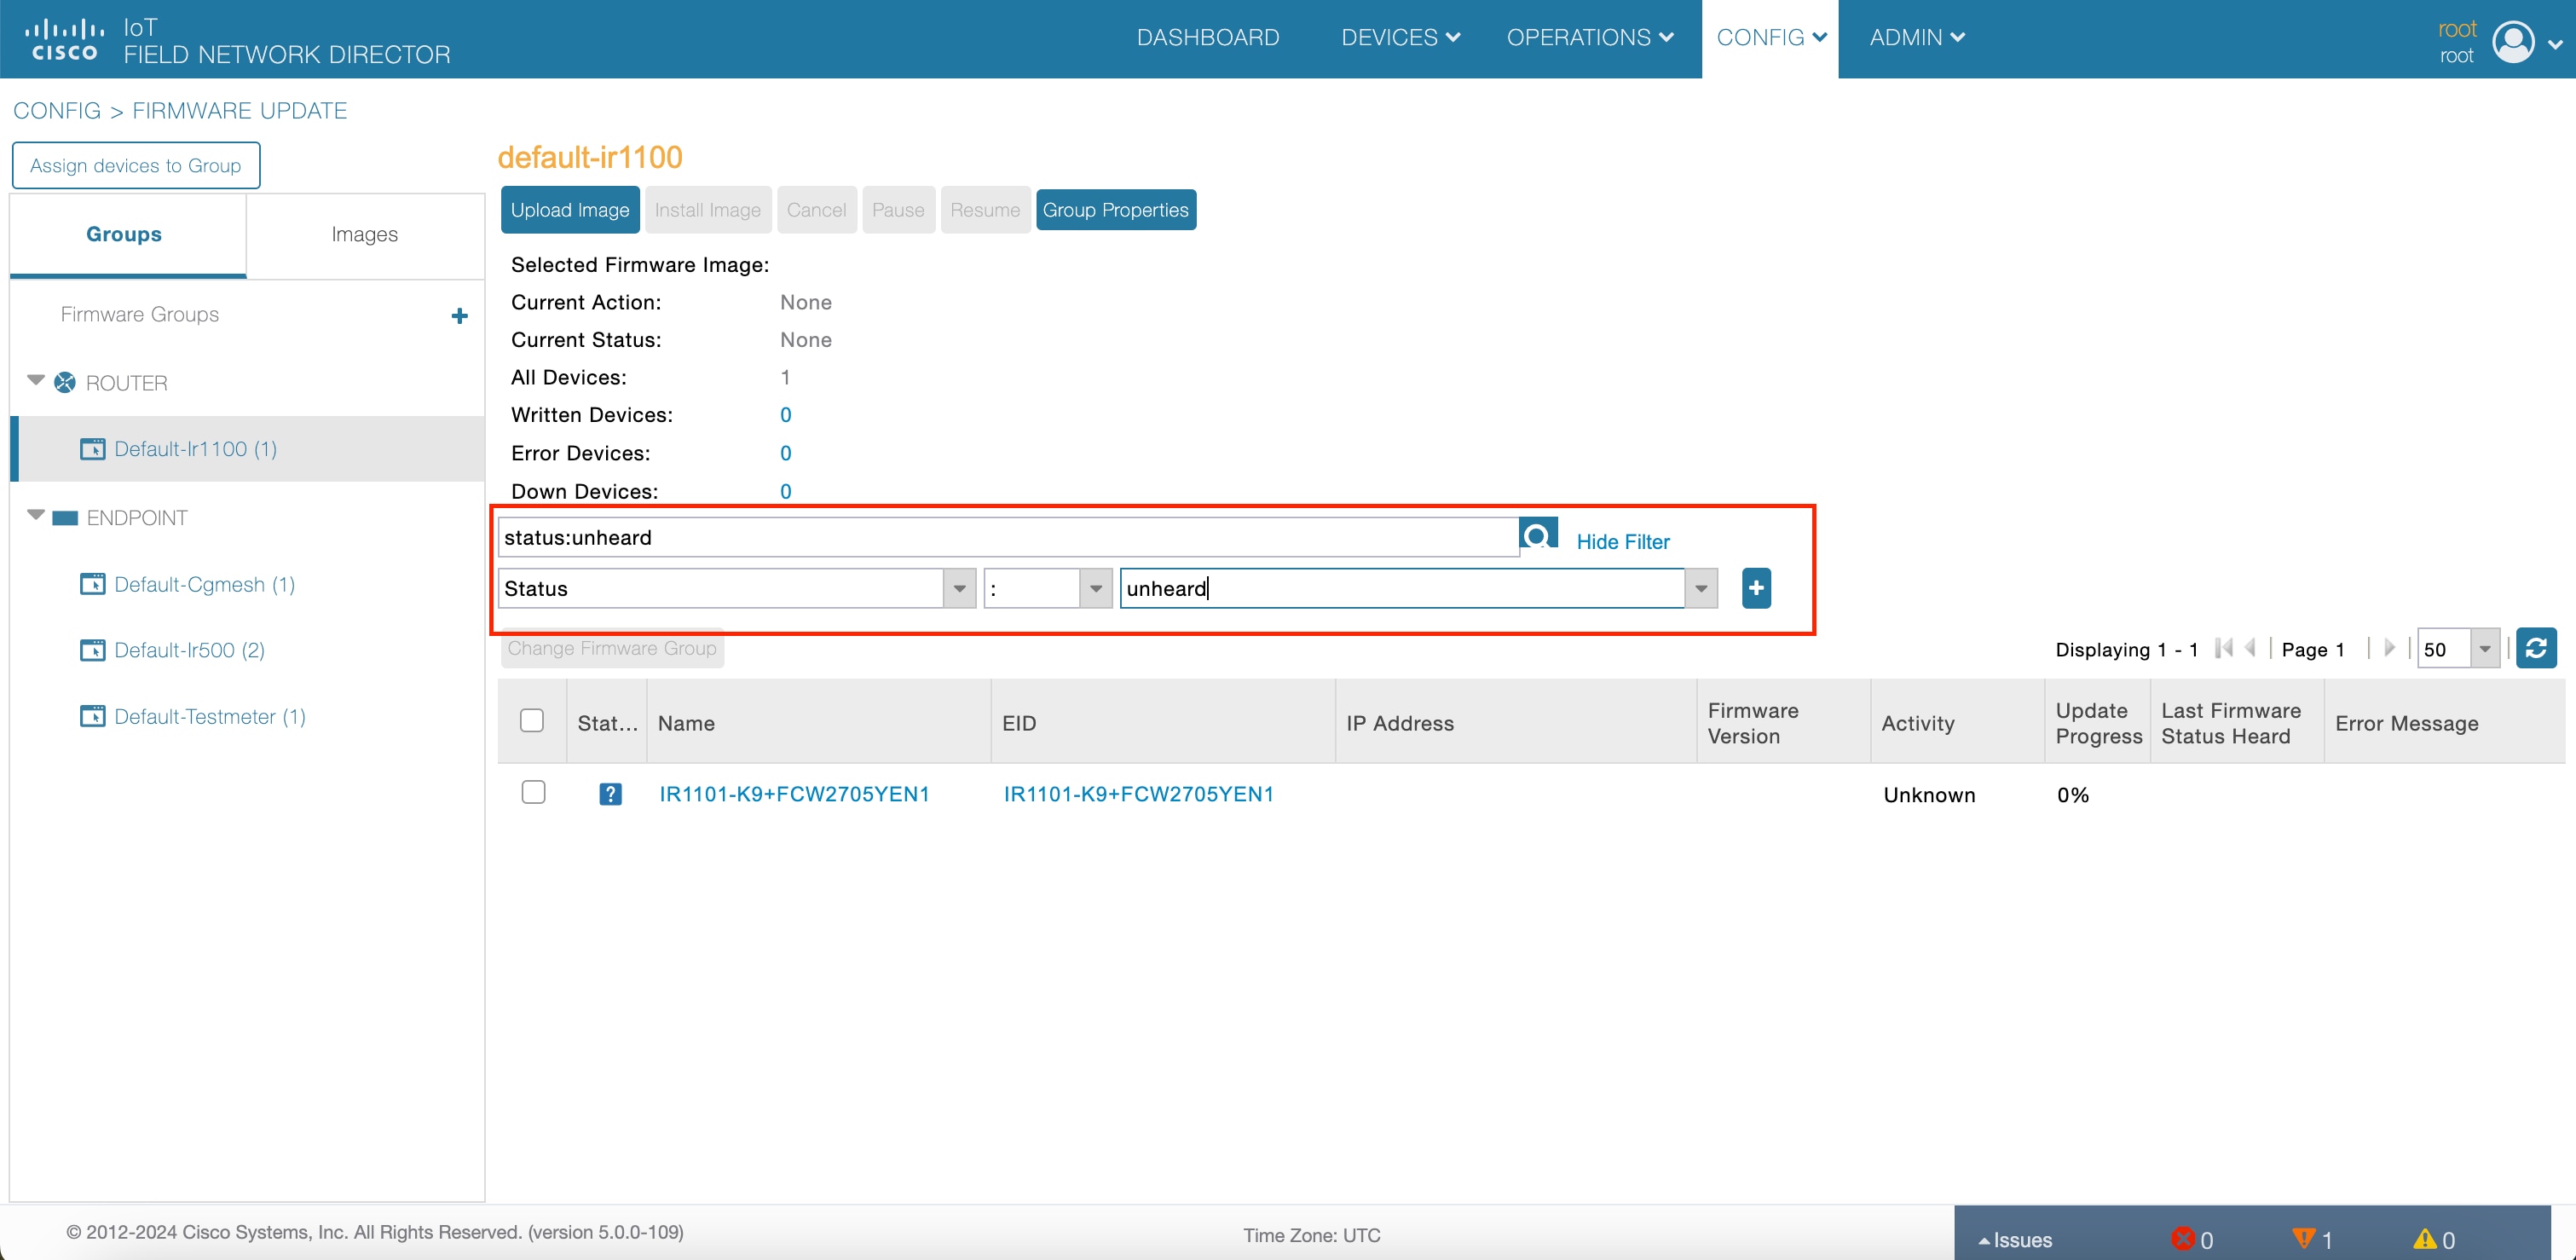
Task: Run the search with magnifier icon
Action: [x=1538, y=534]
